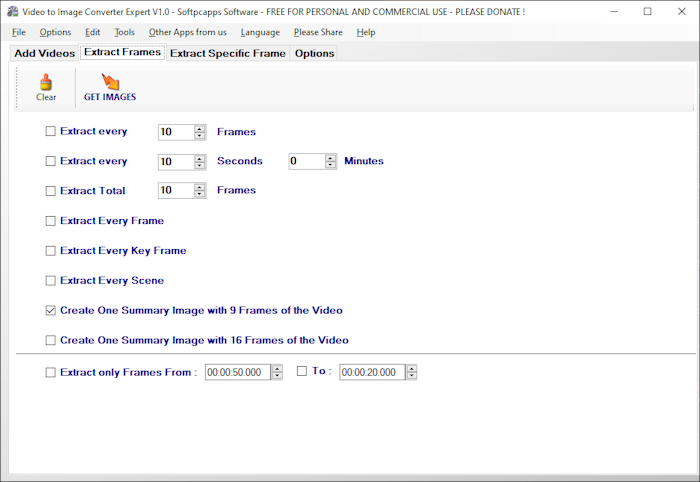The height and width of the screenshot is (482, 700).
Task: Click the To time 00:00:20.000 field
Action: coord(371,372)
